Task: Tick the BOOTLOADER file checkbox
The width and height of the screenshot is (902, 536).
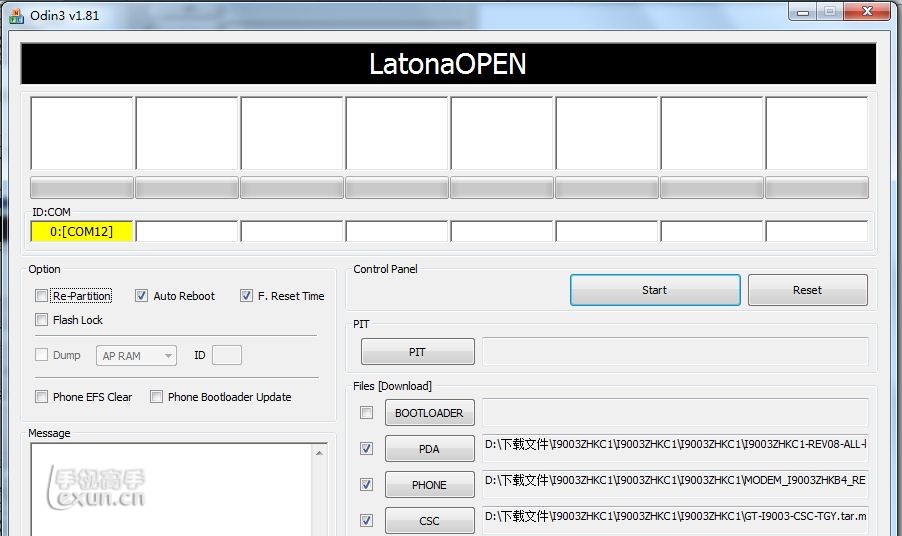Action: pyautogui.click(x=366, y=412)
